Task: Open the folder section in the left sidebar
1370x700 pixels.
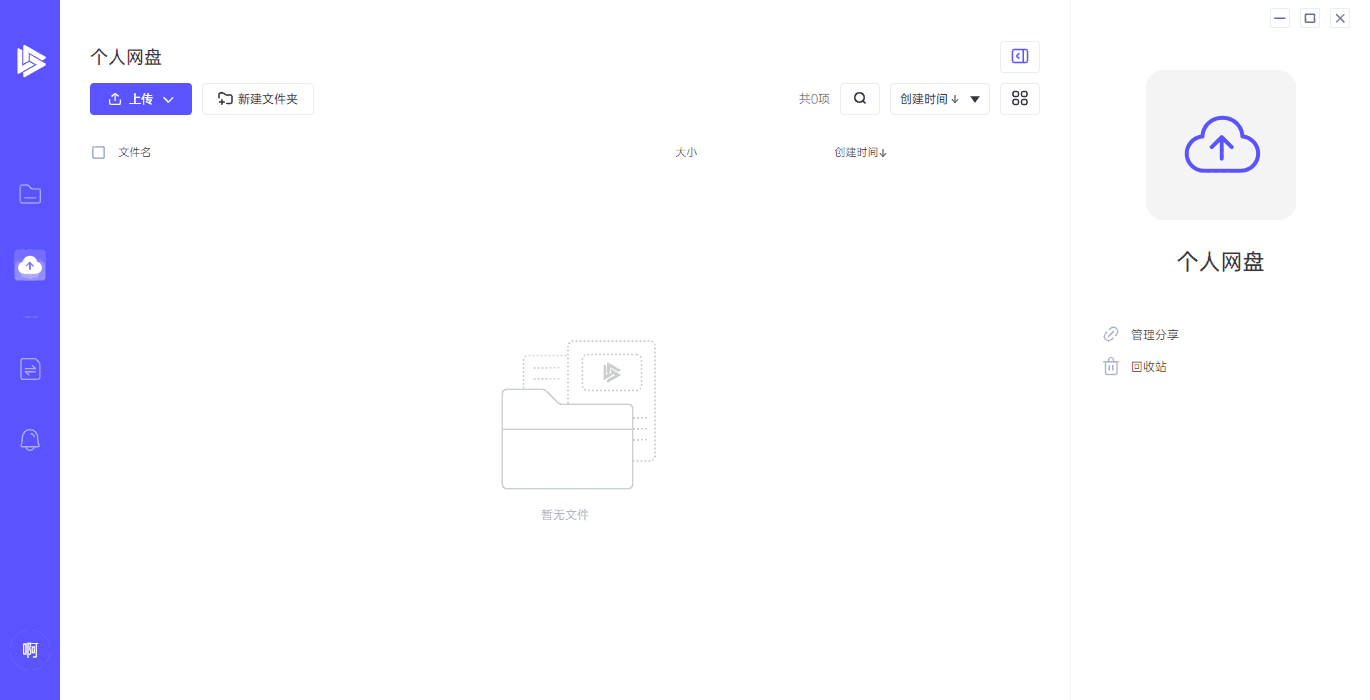Action: pyautogui.click(x=30, y=194)
